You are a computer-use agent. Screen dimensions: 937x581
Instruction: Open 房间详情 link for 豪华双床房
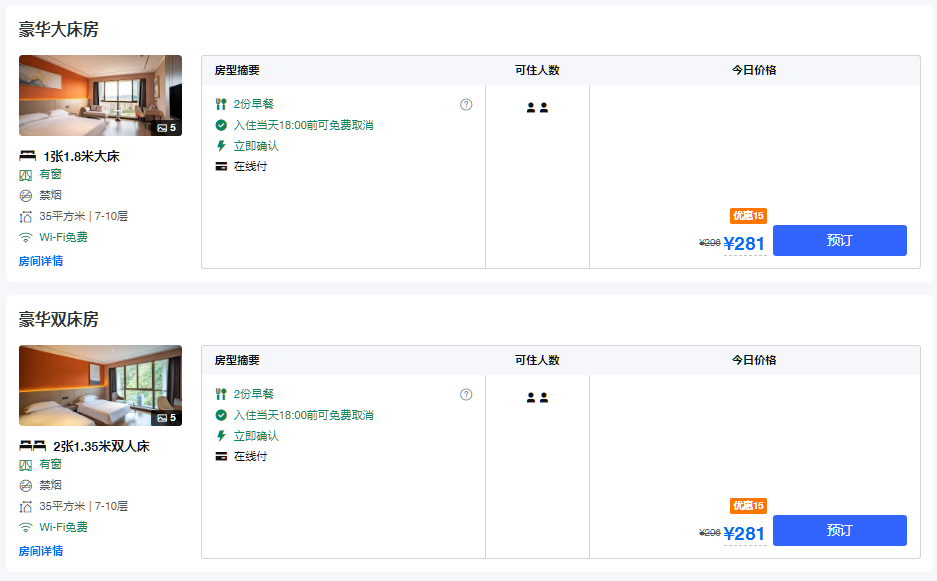point(41,551)
